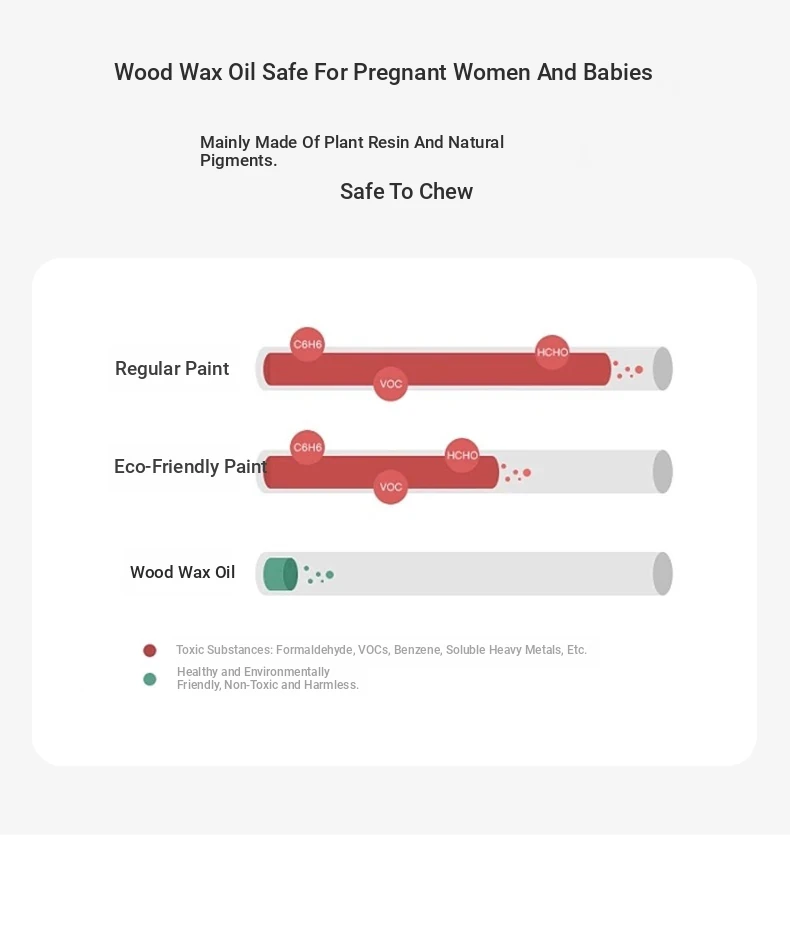Select the Wood Wax Oil row label

[182, 573]
